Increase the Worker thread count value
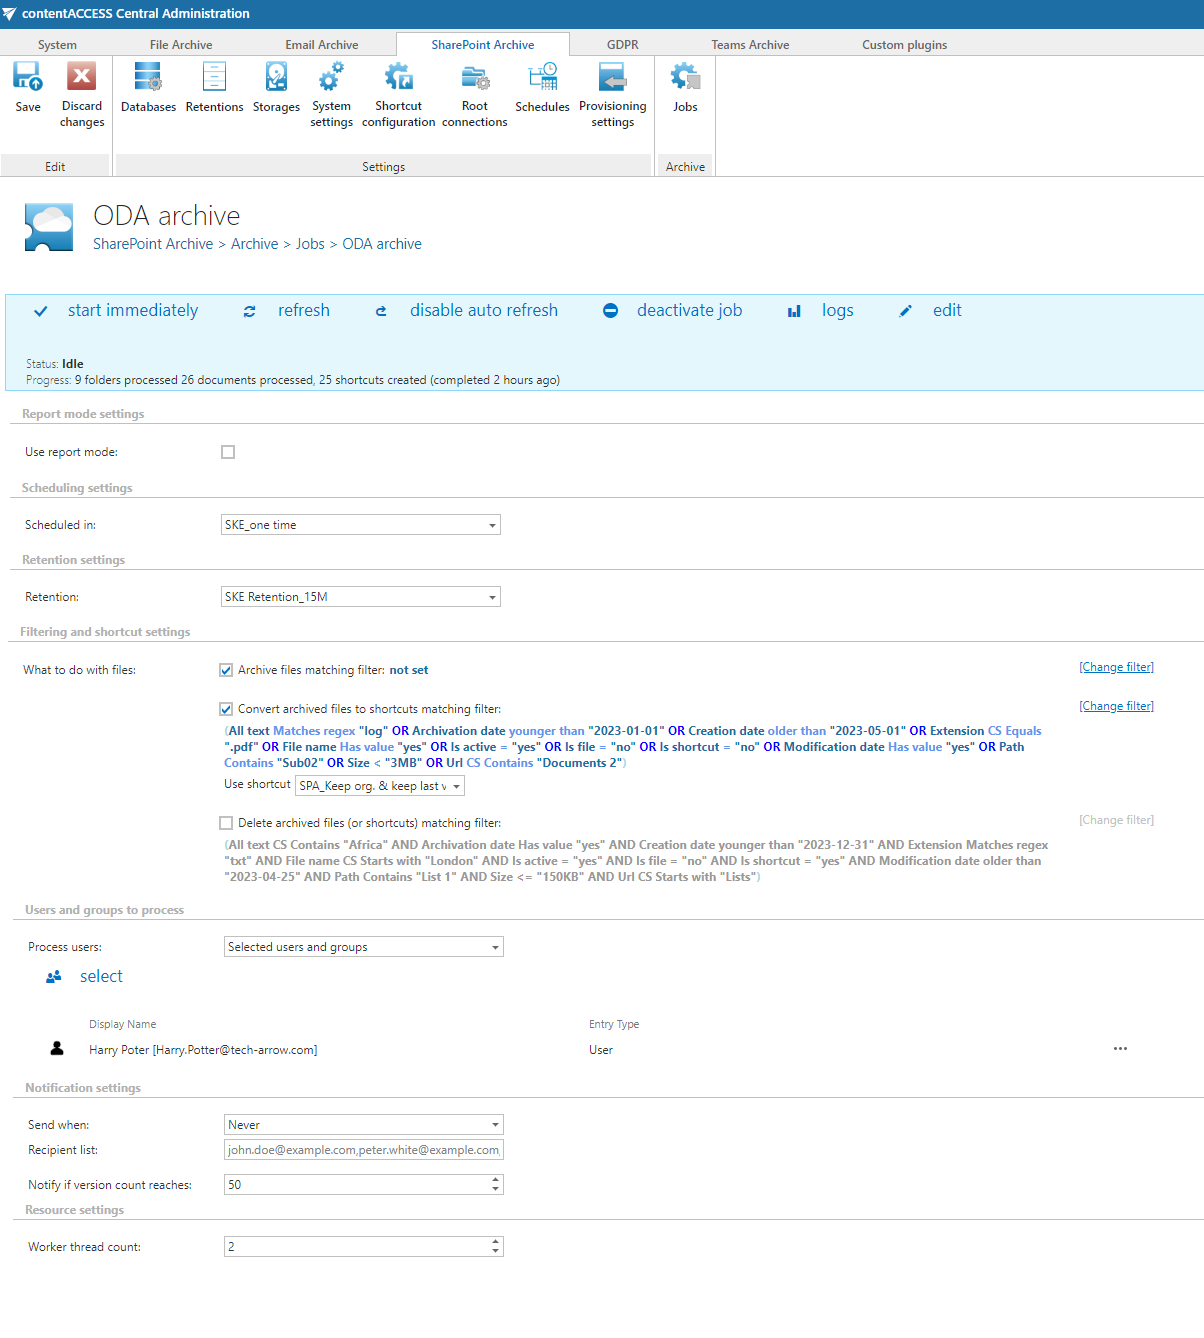Screen dimensions: 1204x1338 coord(495,1242)
